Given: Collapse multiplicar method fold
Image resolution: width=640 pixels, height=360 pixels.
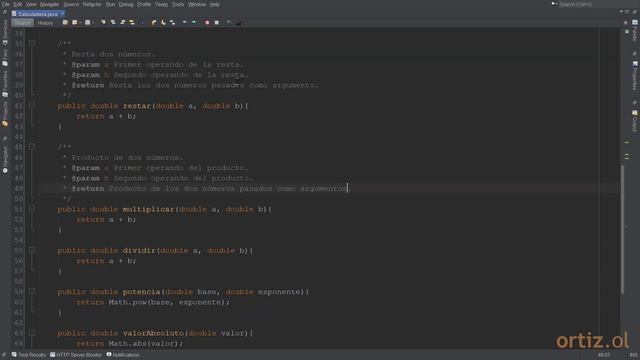Looking at the screenshot, I should pos(32,209).
